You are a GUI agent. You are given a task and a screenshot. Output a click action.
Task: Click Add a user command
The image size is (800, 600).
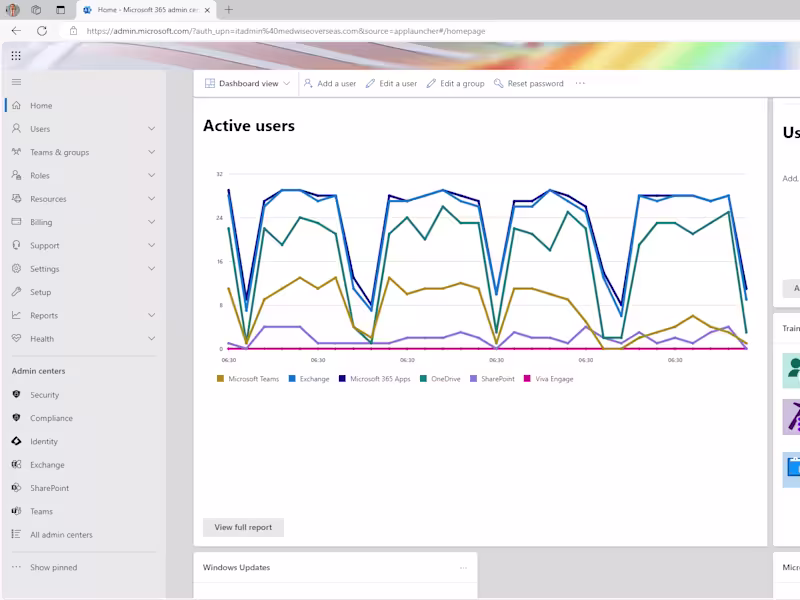[x=330, y=83]
